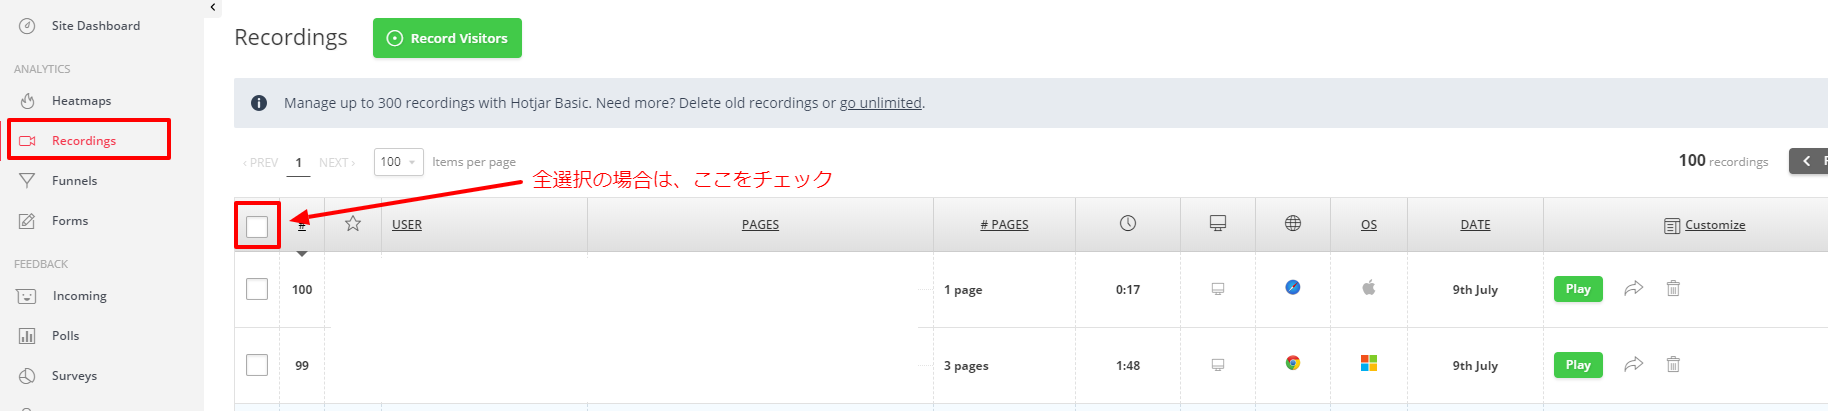This screenshot has width=1828, height=411.
Task: Click the star favorites column icon
Action: coord(353,224)
